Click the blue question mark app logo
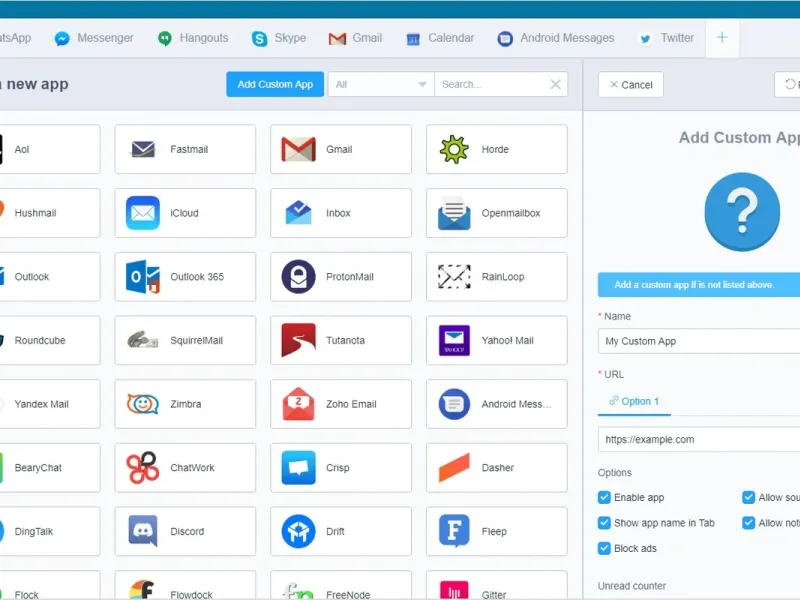800x600 pixels. [742, 212]
